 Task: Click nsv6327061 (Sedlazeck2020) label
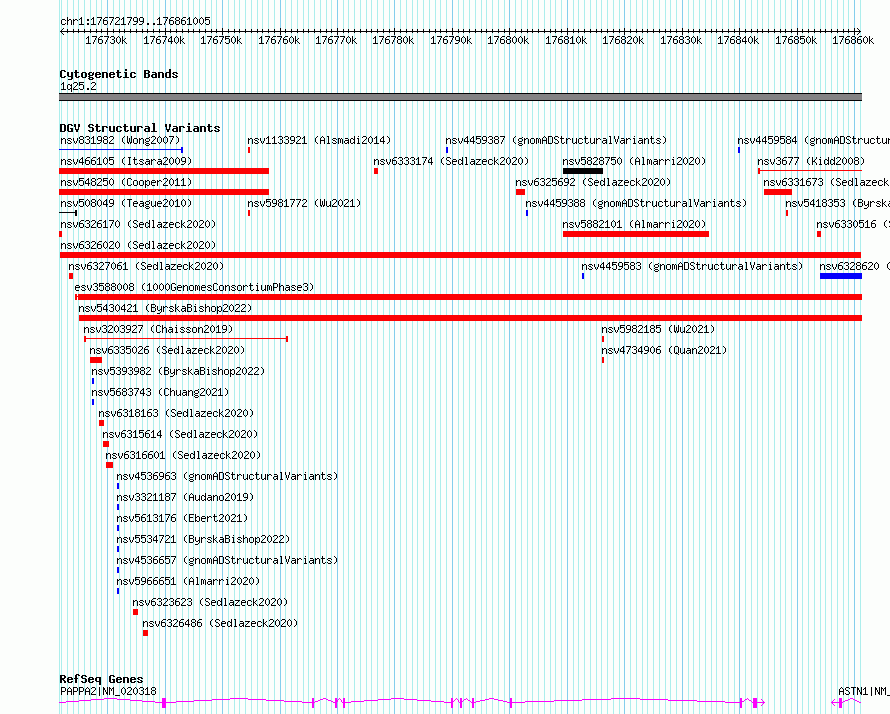146,266
